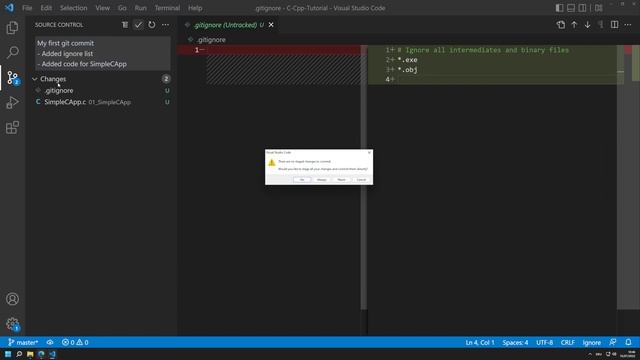
Task: Open the Explorer view in activity bar
Action: tap(12, 28)
